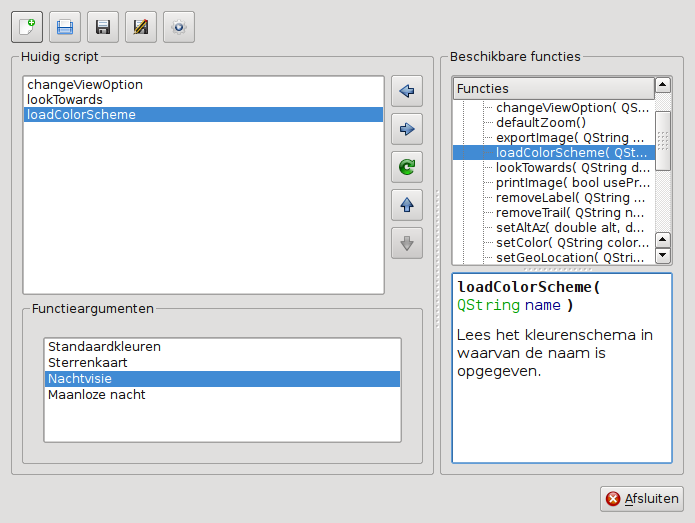Click the black floppy disk save icon
This screenshot has height=523, width=695.
click(x=103, y=27)
